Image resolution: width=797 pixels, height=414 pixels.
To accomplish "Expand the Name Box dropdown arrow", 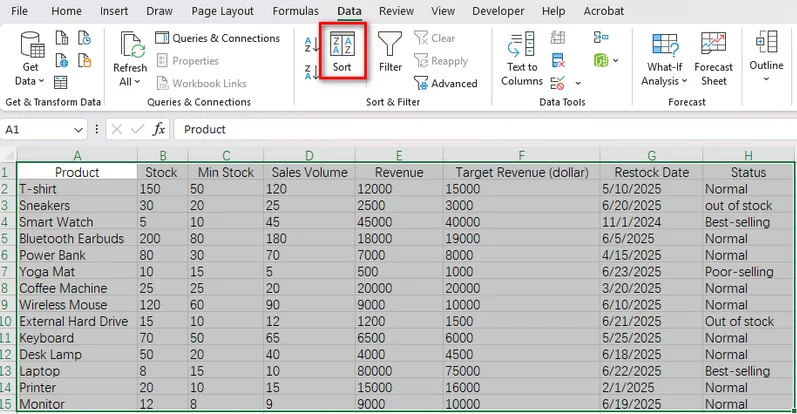I will (x=78, y=130).
